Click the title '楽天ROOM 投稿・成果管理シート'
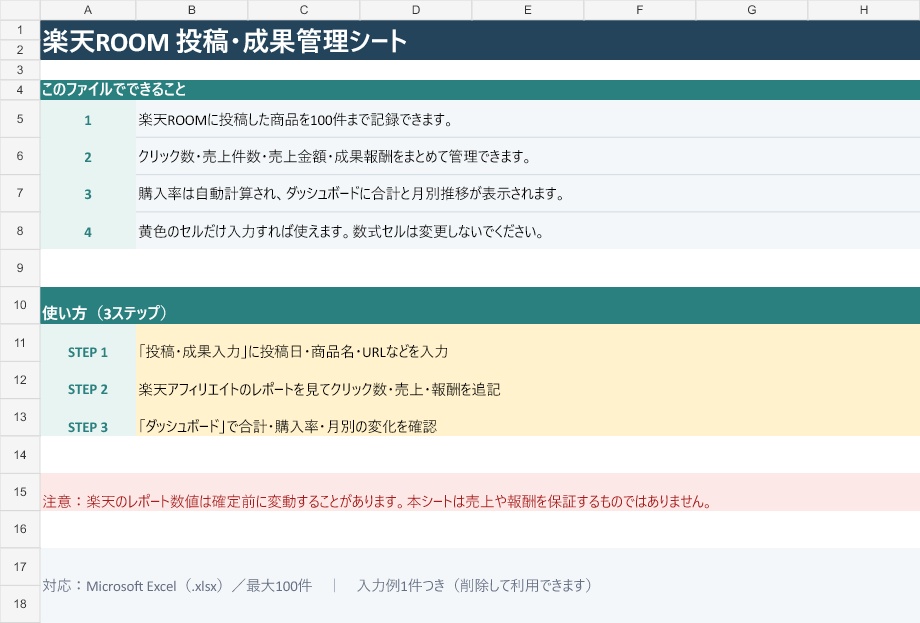This screenshot has width=920, height=623. click(x=224, y=41)
